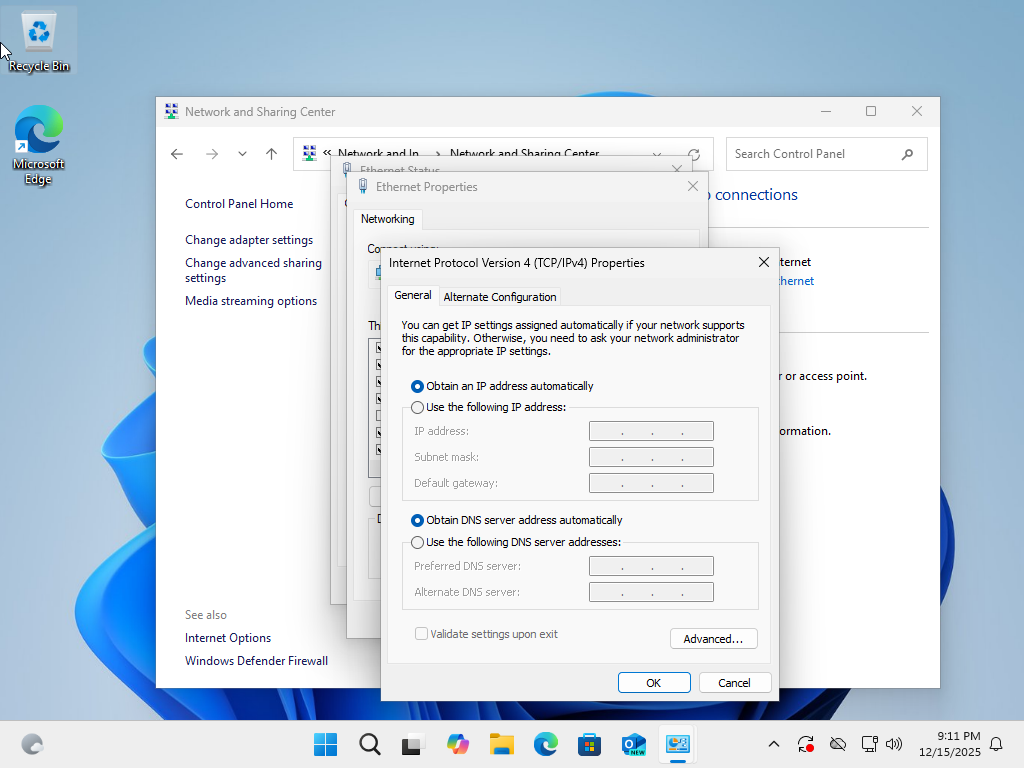Open Task View from the taskbar
This screenshot has height=768, width=1024.
(x=413, y=744)
